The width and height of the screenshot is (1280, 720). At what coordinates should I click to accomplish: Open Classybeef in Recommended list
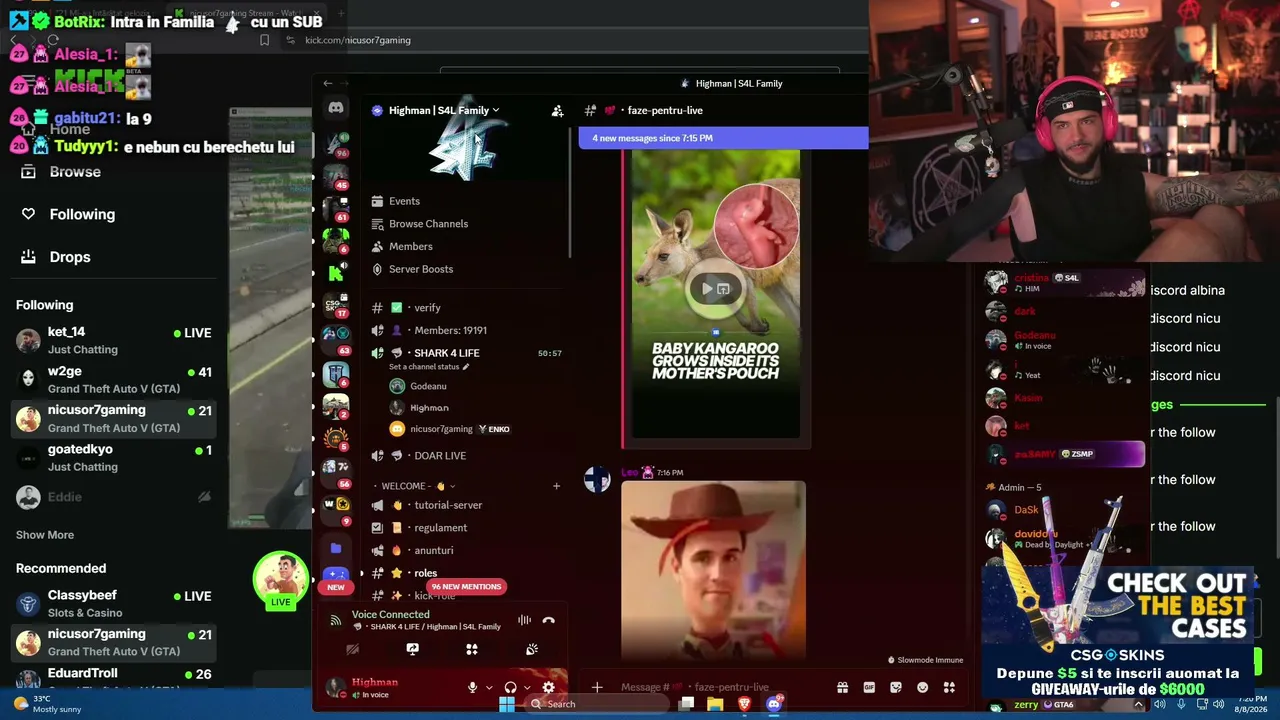[114, 604]
